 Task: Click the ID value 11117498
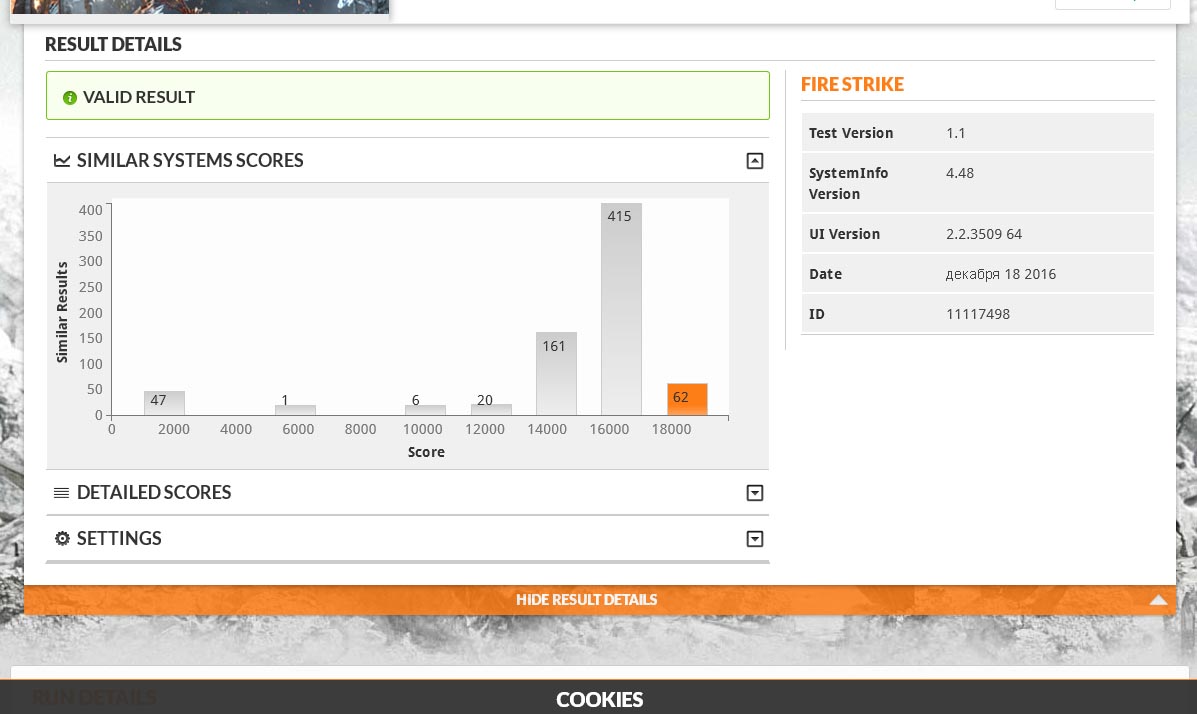coord(978,314)
